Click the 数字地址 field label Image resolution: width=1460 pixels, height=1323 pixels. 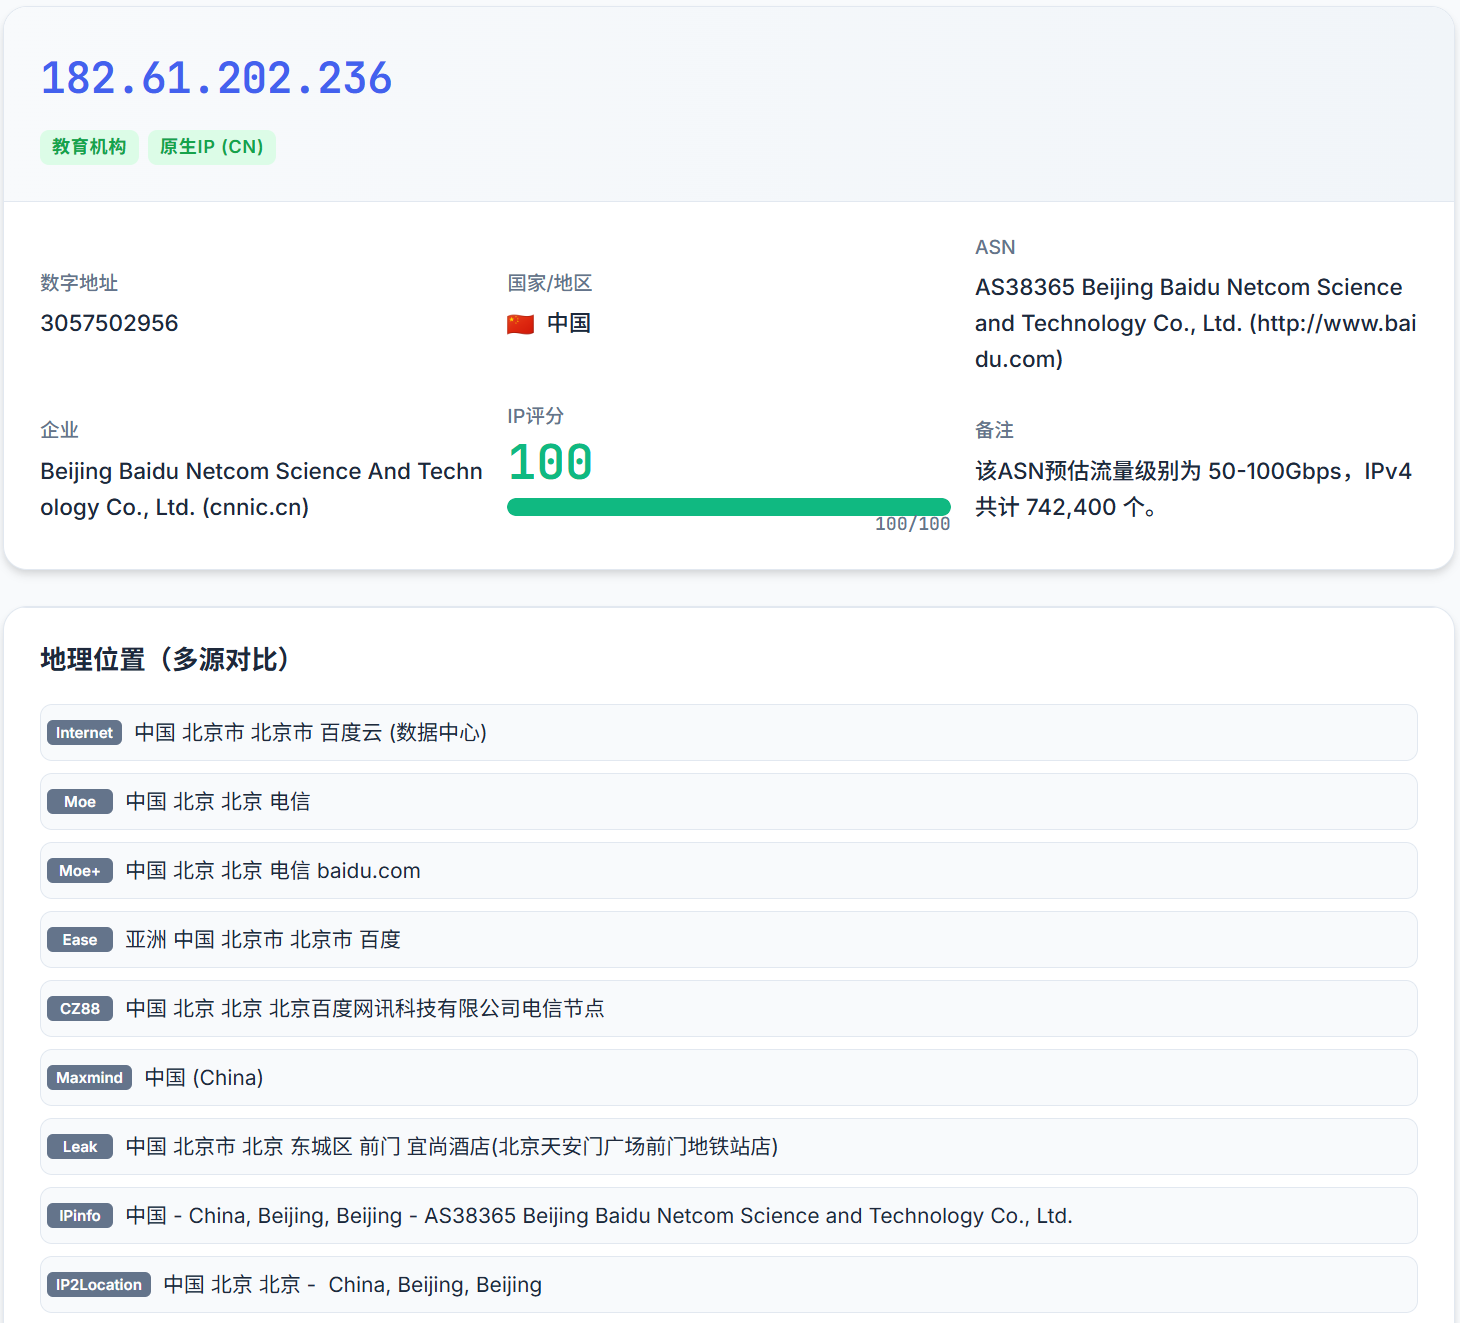pyautogui.click(x=79, y=283)
